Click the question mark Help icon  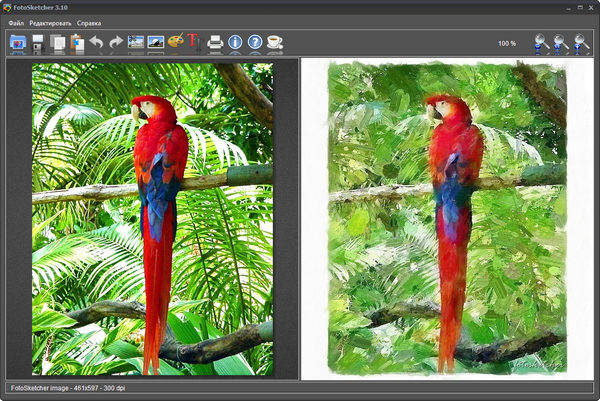tap(255, 42)
